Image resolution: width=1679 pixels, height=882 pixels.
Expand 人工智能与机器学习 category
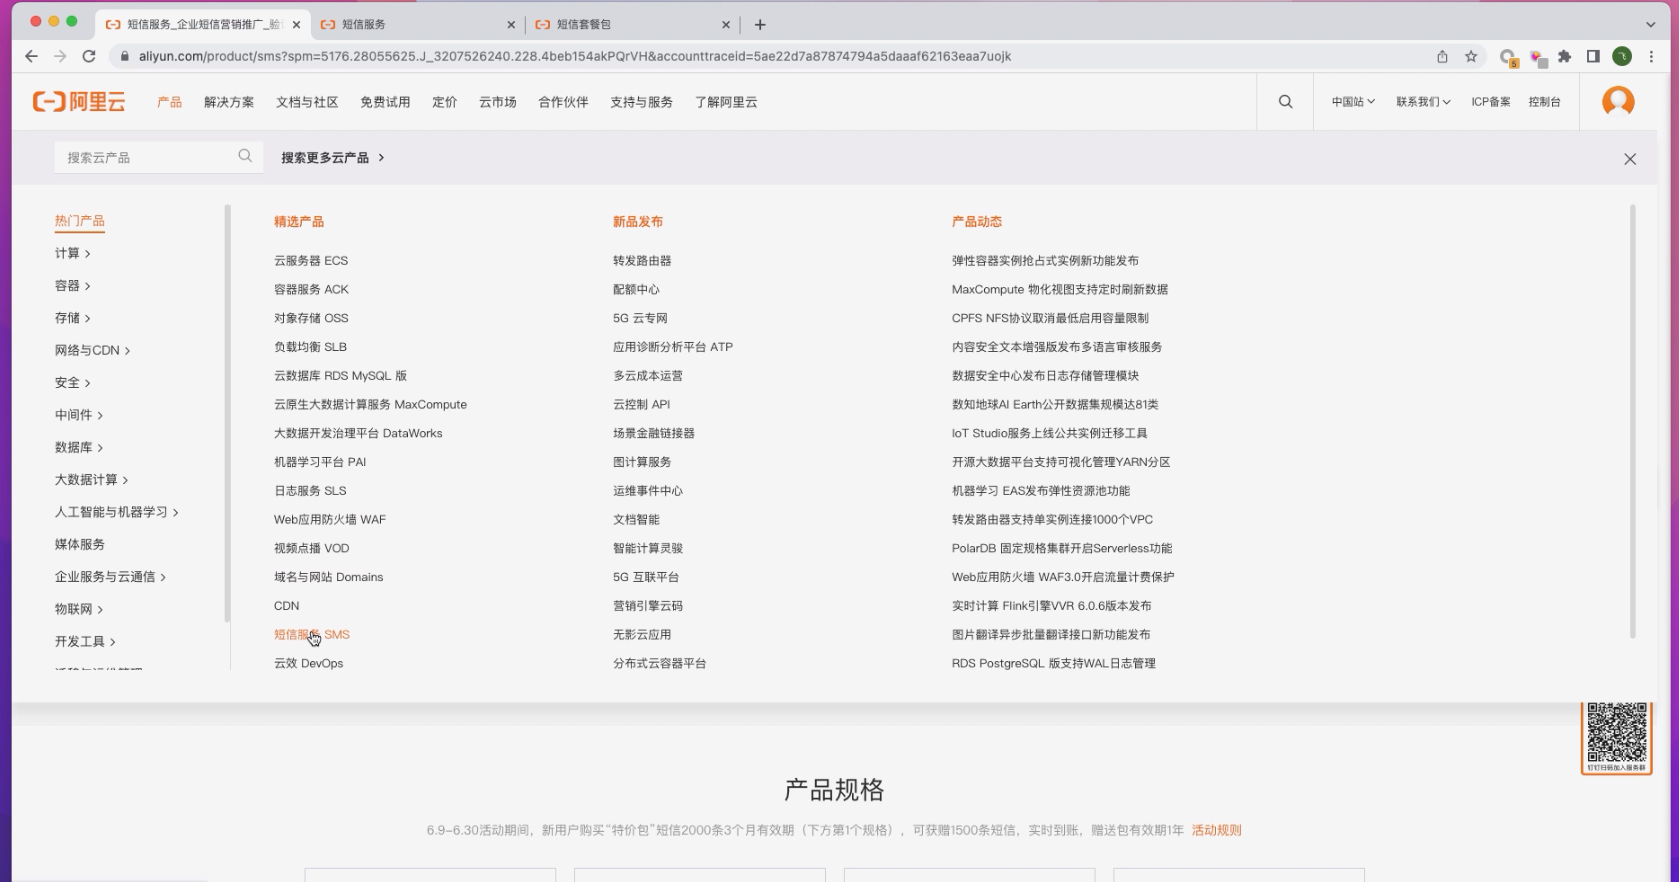point(116,512)
